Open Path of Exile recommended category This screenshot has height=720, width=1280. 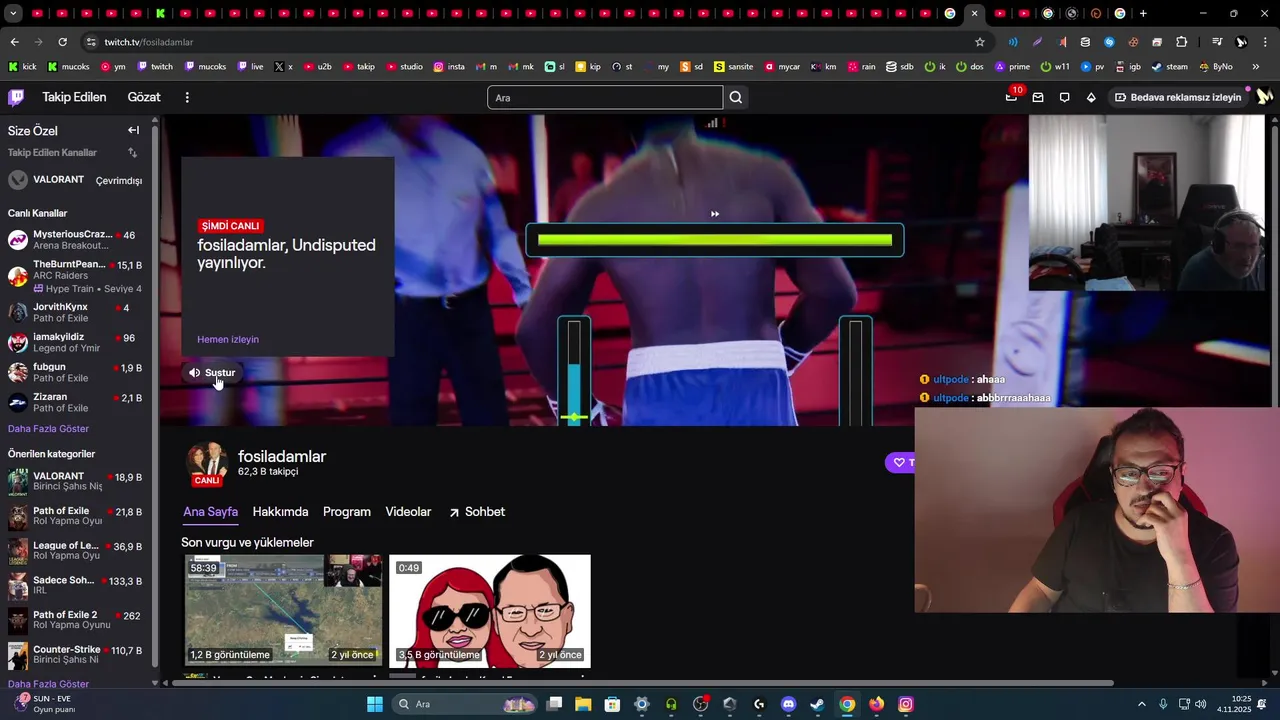coord(75,516)
